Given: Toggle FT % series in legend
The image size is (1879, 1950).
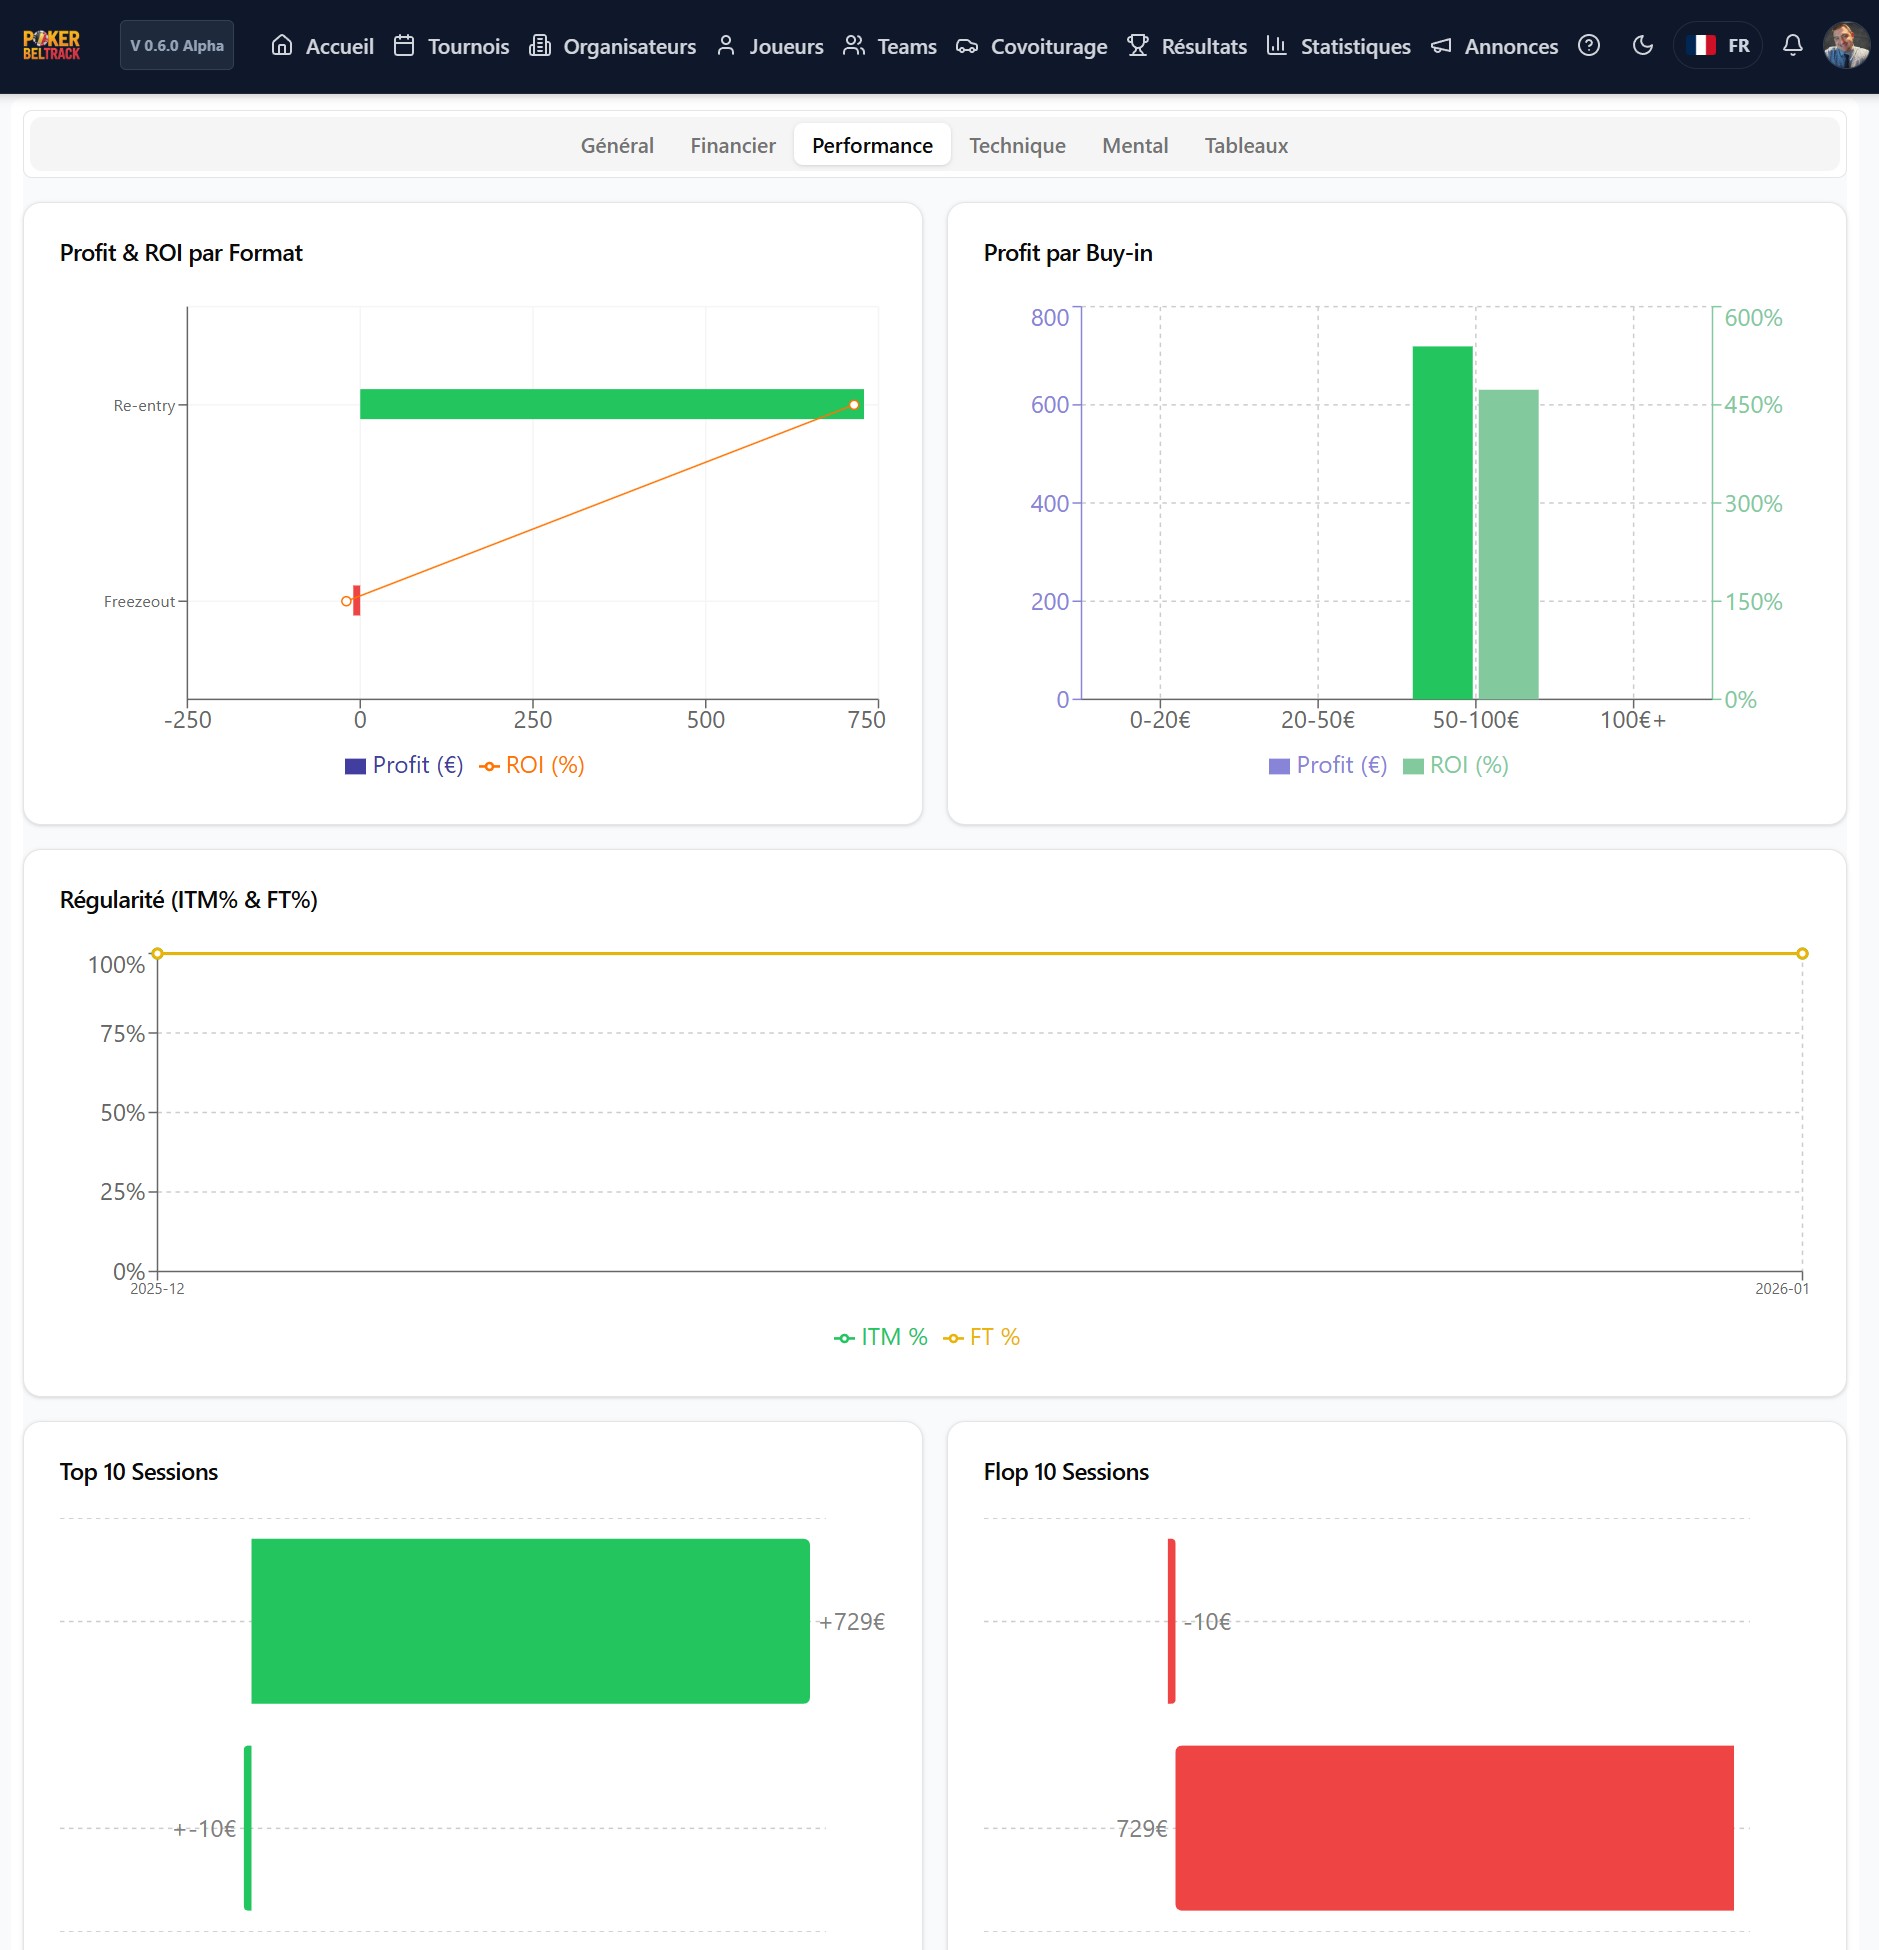Looking at the screenshot, I should pyautogui.click(x=982, y=1337).
